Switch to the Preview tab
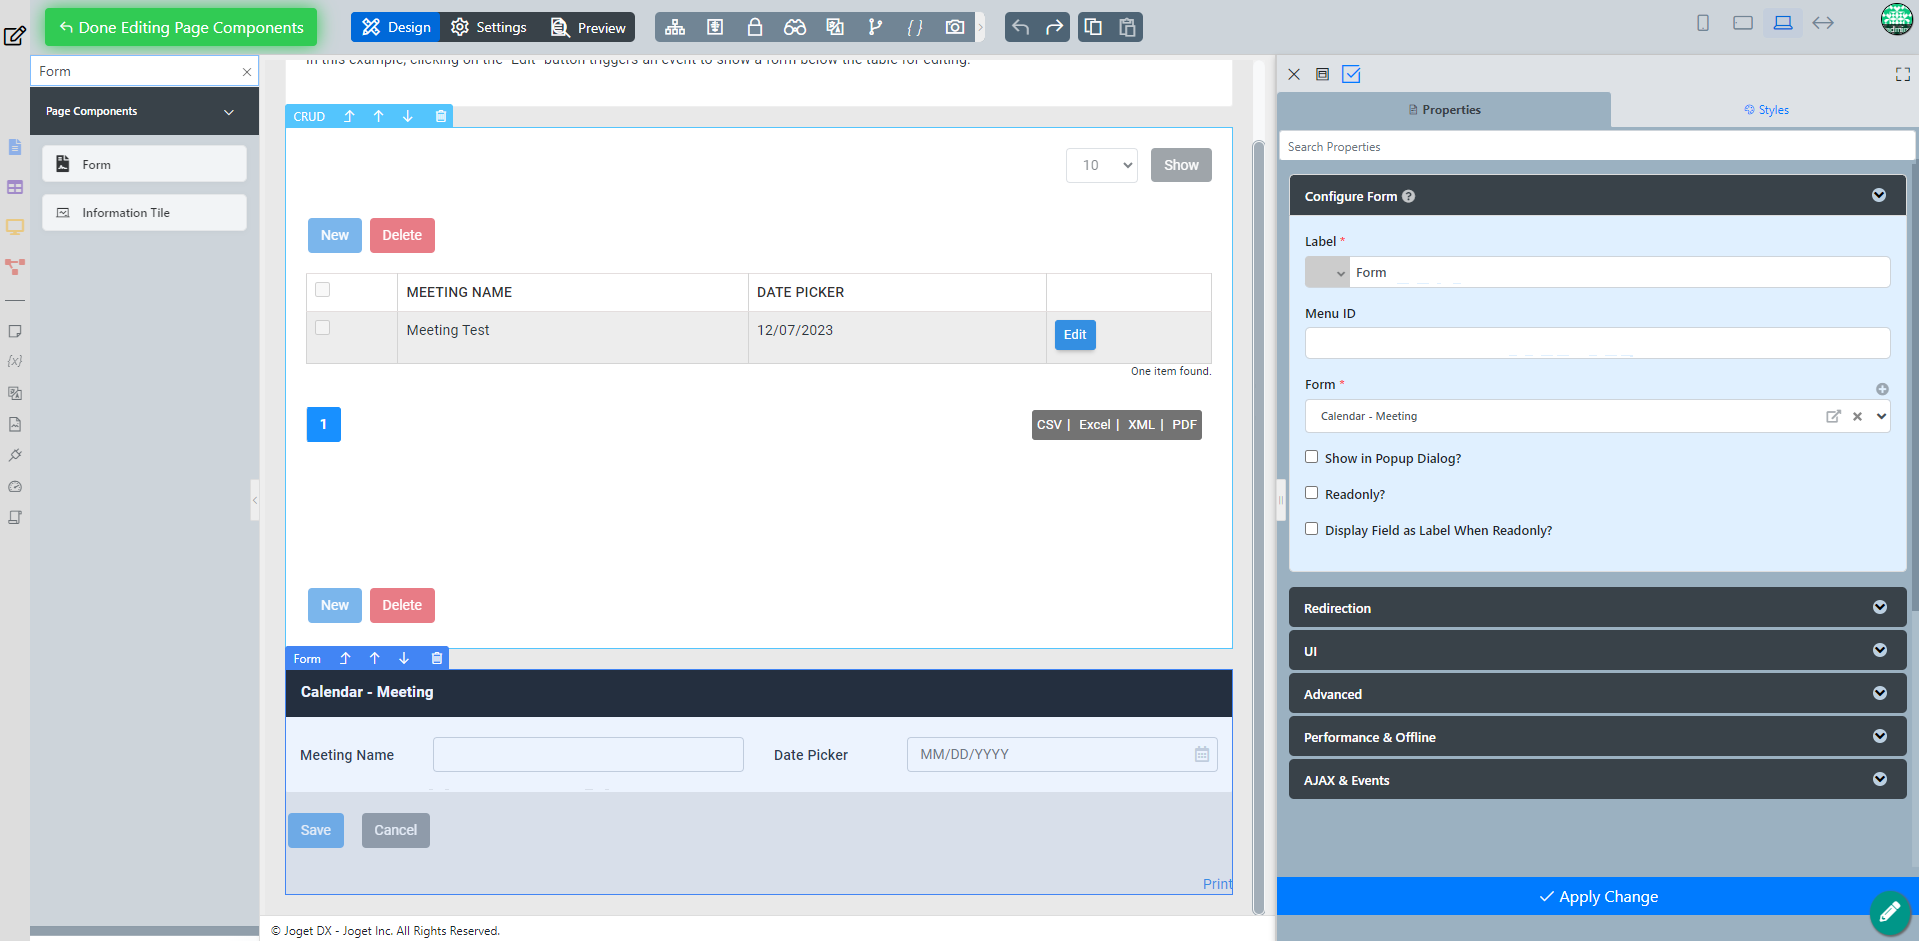1919x941 pixels. (x=588, y=27)
